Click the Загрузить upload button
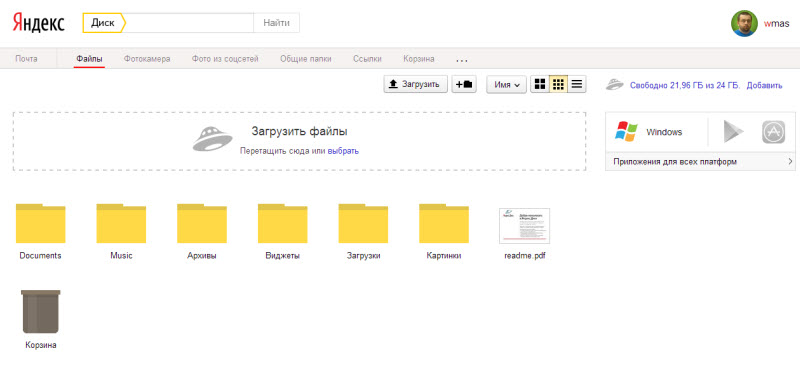Image resolution: width=800 pixels, height=382 pixels. tap(416, 84)
